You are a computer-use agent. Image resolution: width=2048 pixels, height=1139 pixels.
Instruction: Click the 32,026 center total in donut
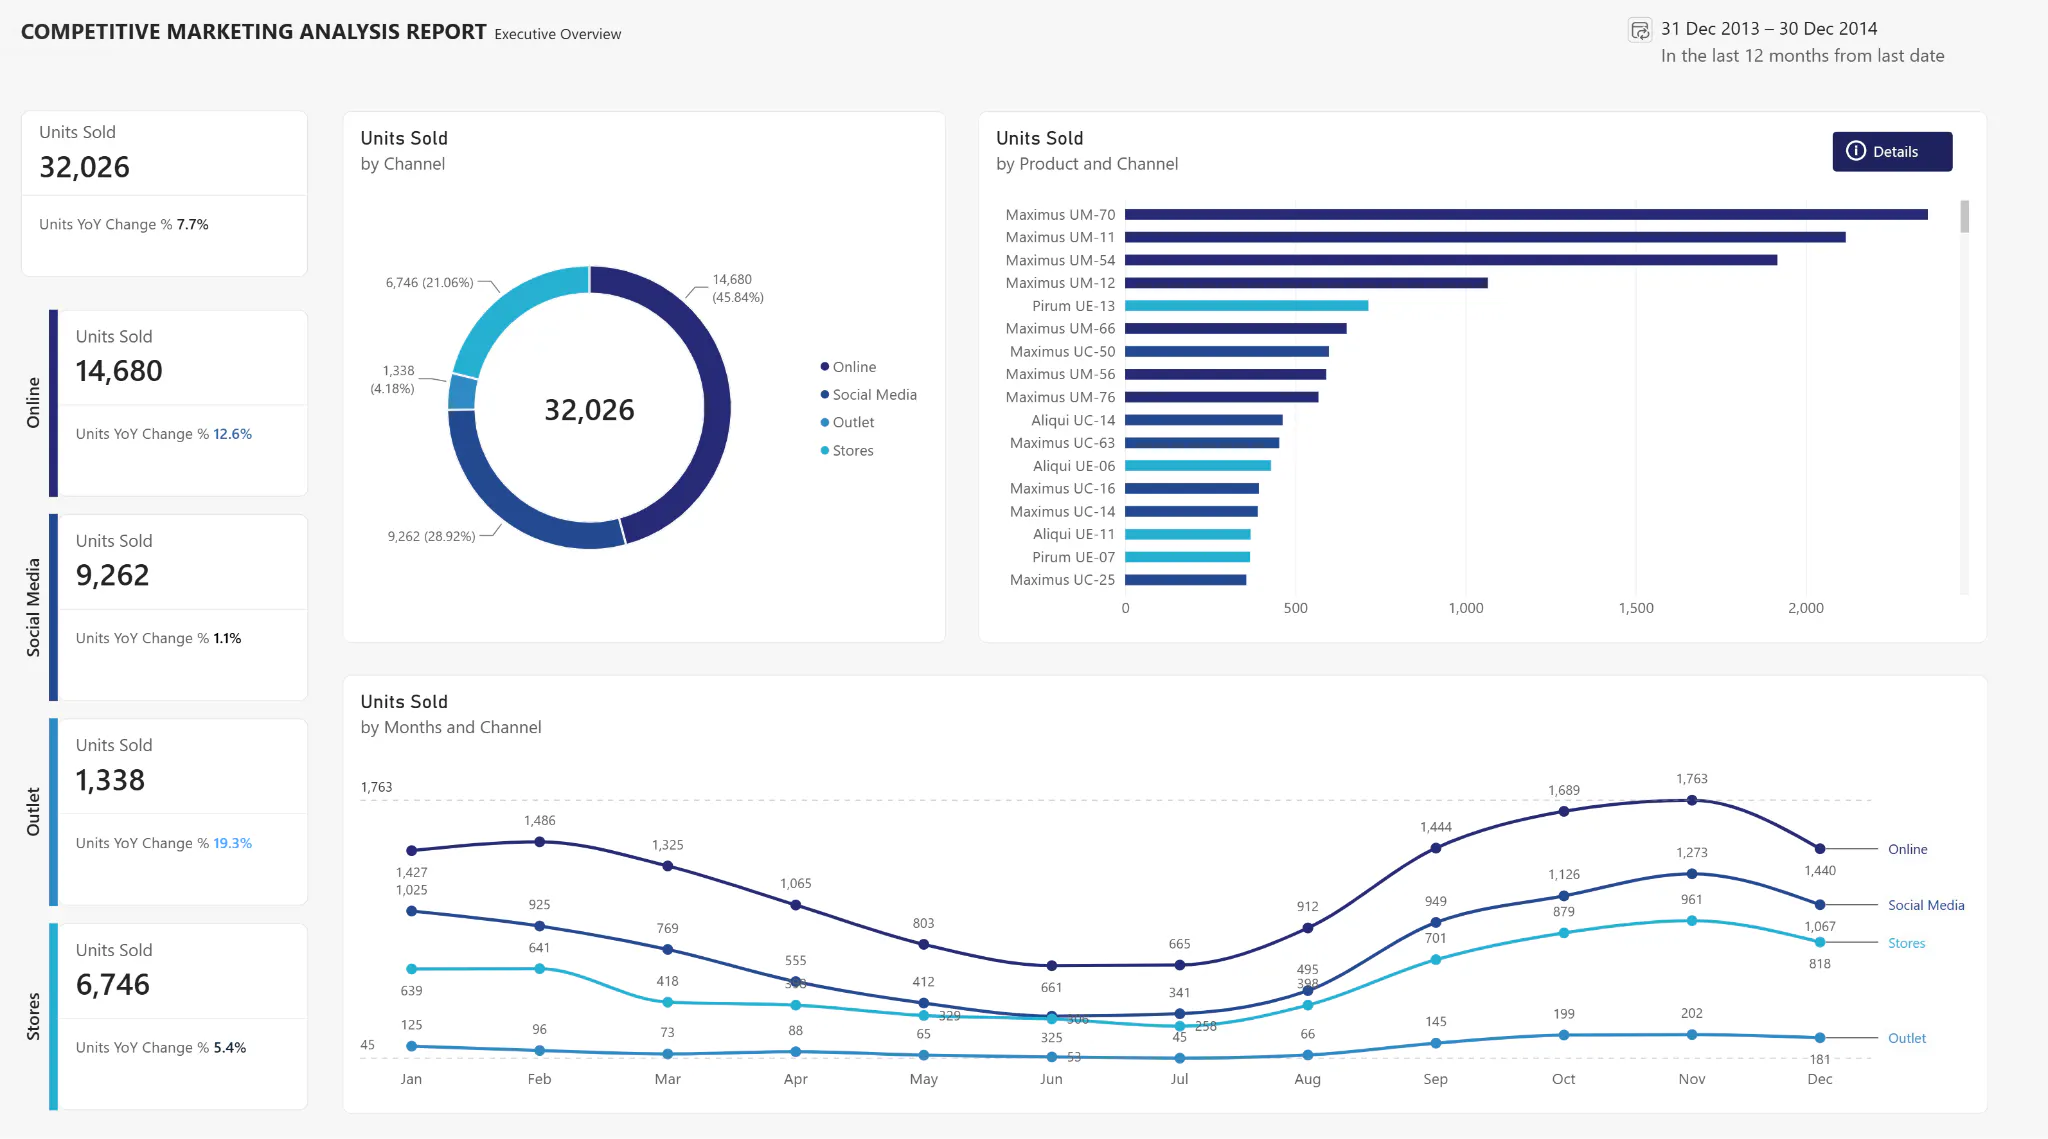coord(589,410)
